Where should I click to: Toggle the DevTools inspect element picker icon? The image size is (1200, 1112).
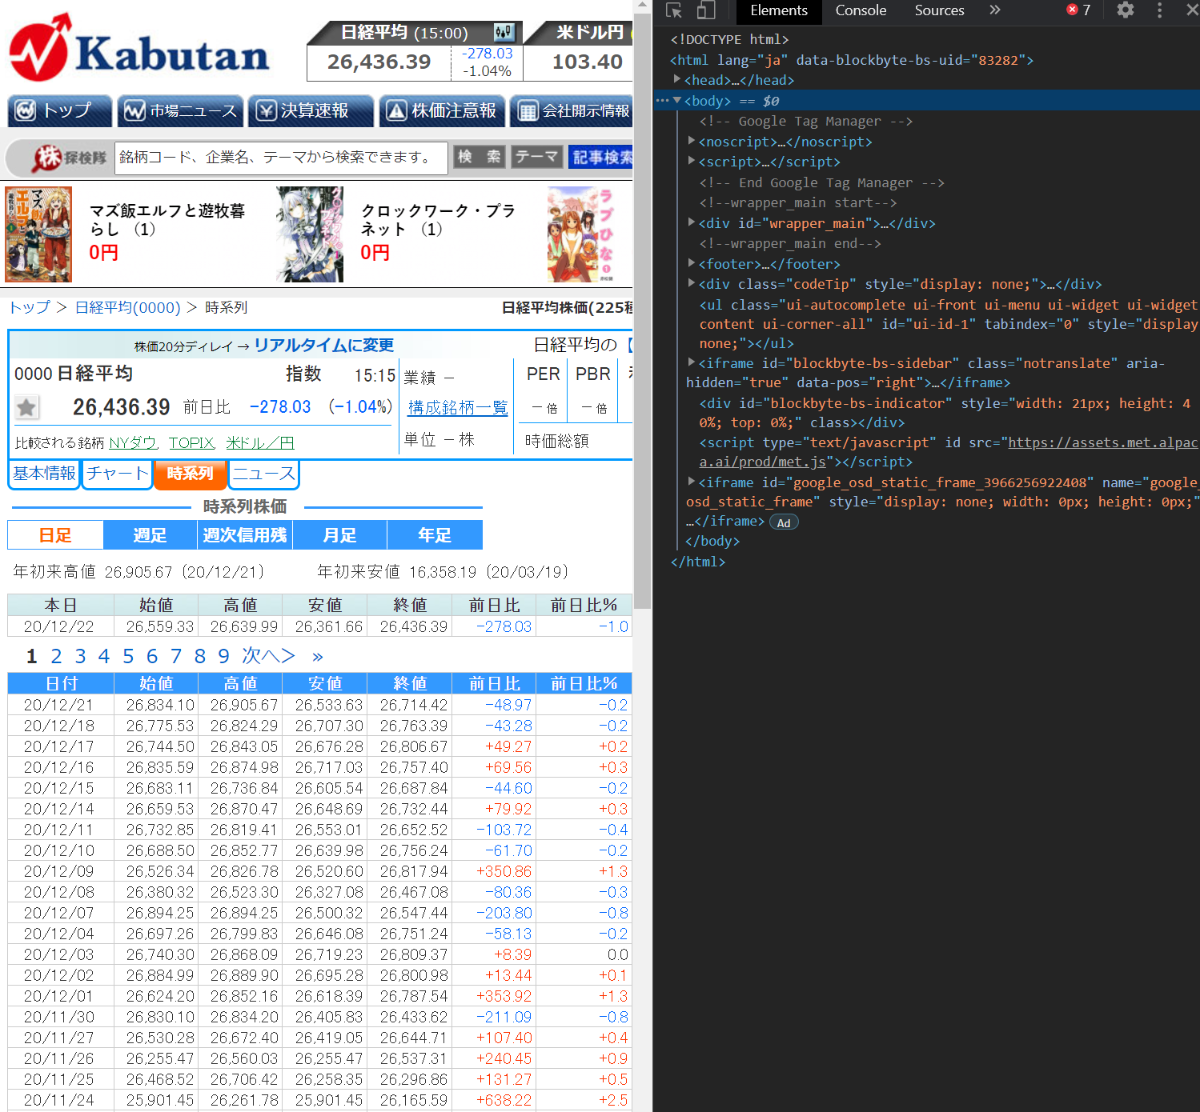(x=674, y=10)
